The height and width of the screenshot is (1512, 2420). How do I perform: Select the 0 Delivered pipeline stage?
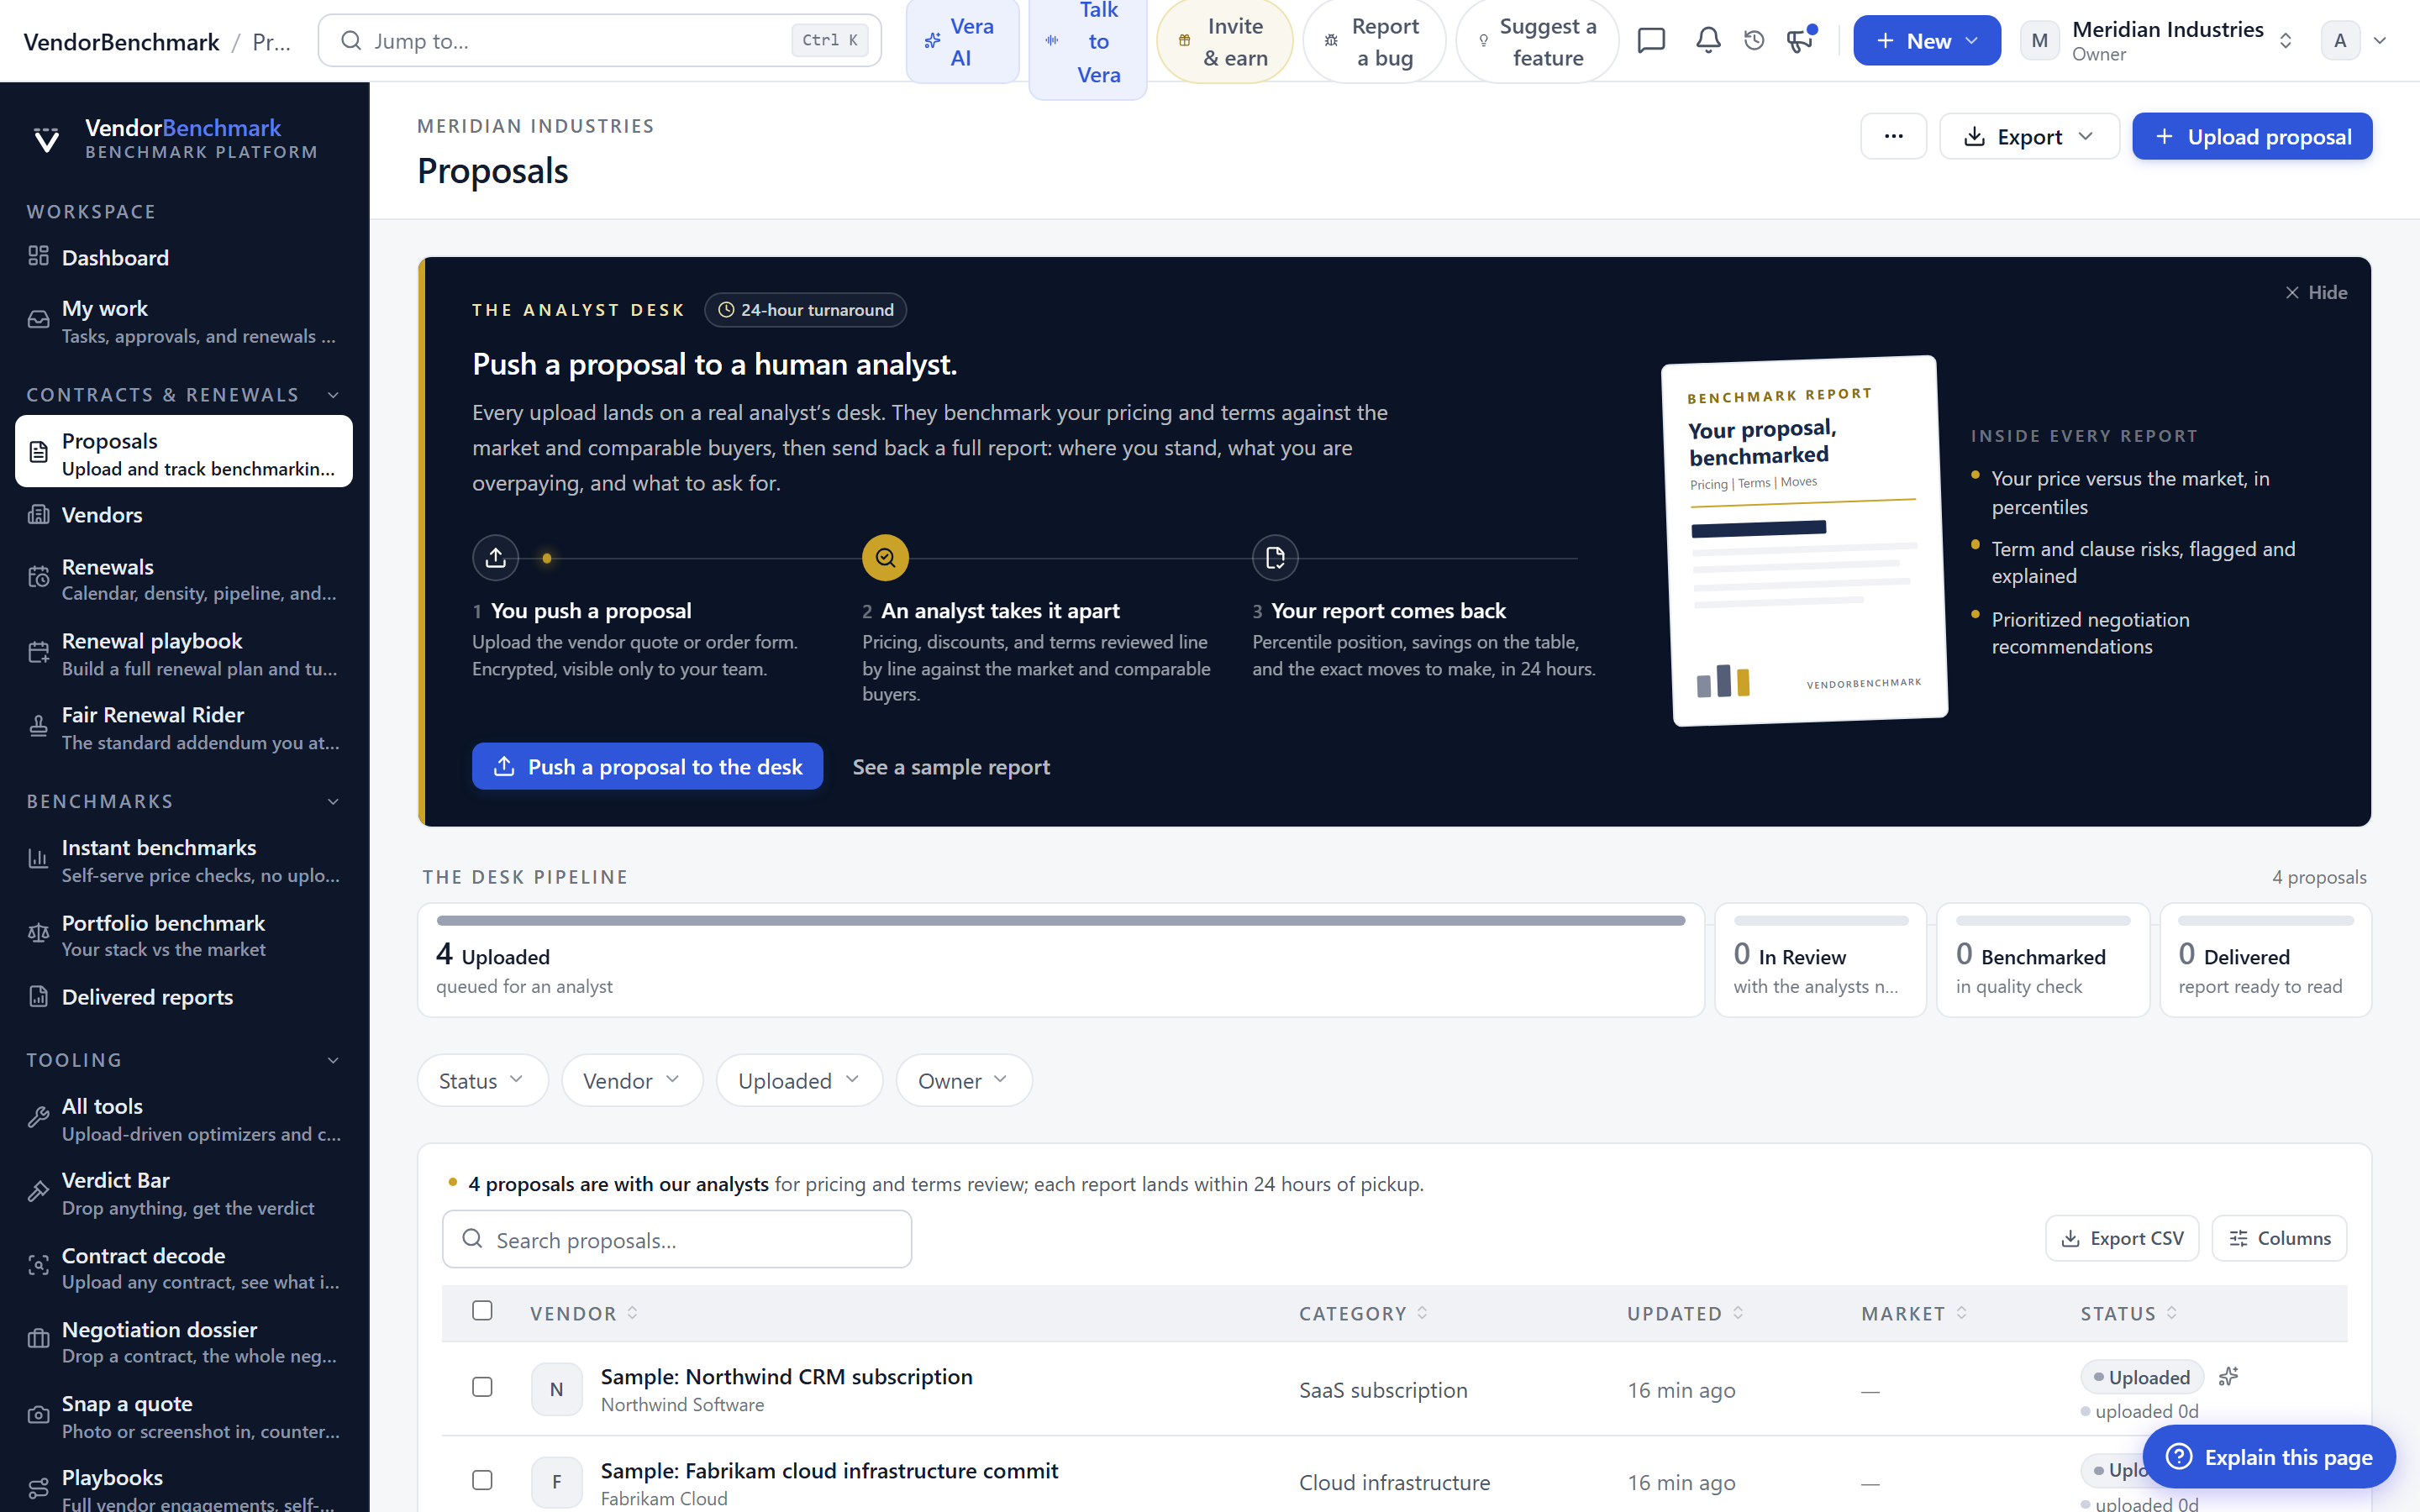[x=2265, y=960]
